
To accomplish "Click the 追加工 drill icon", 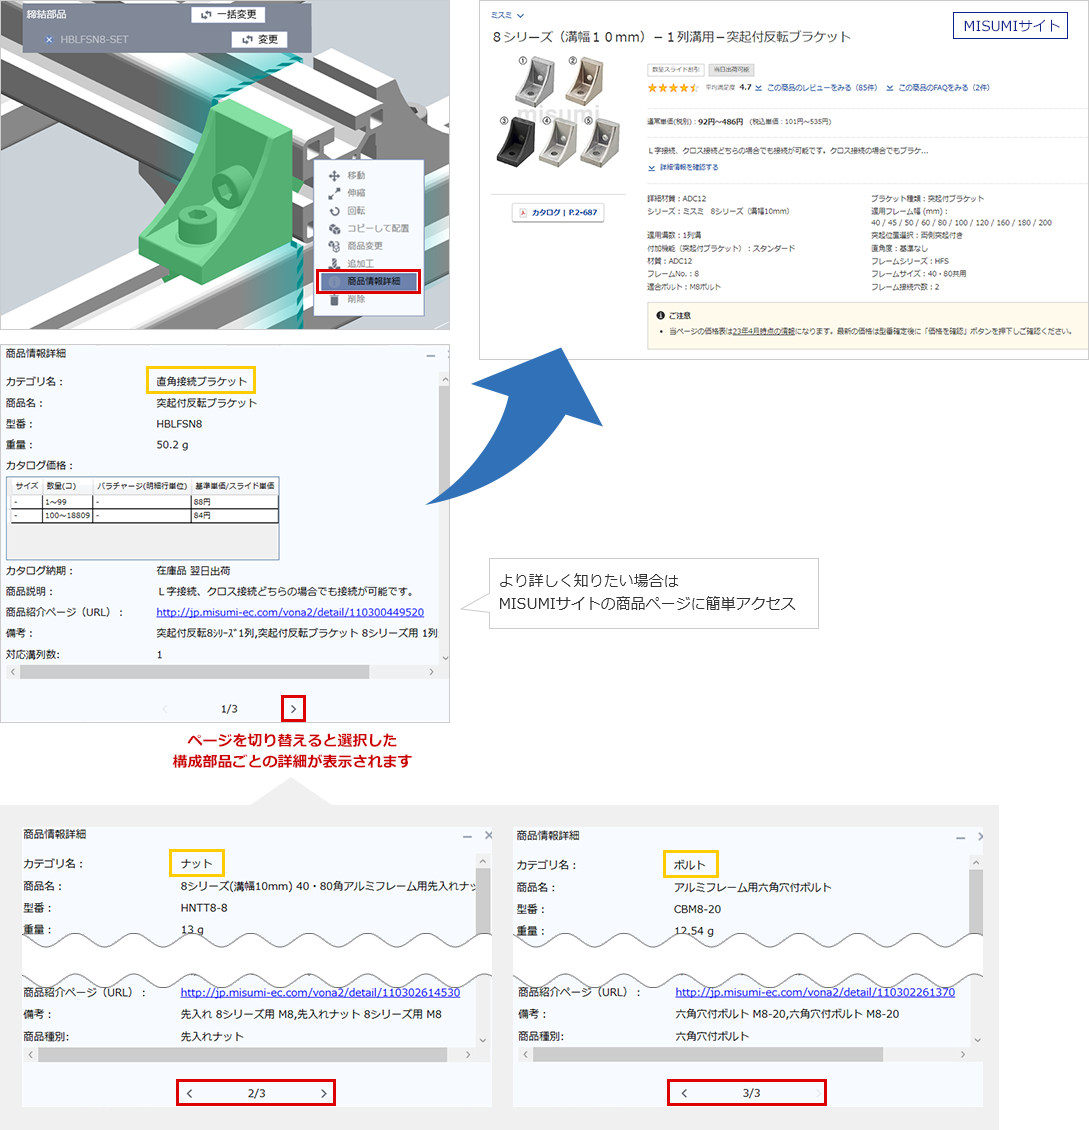I will (334, 263).
